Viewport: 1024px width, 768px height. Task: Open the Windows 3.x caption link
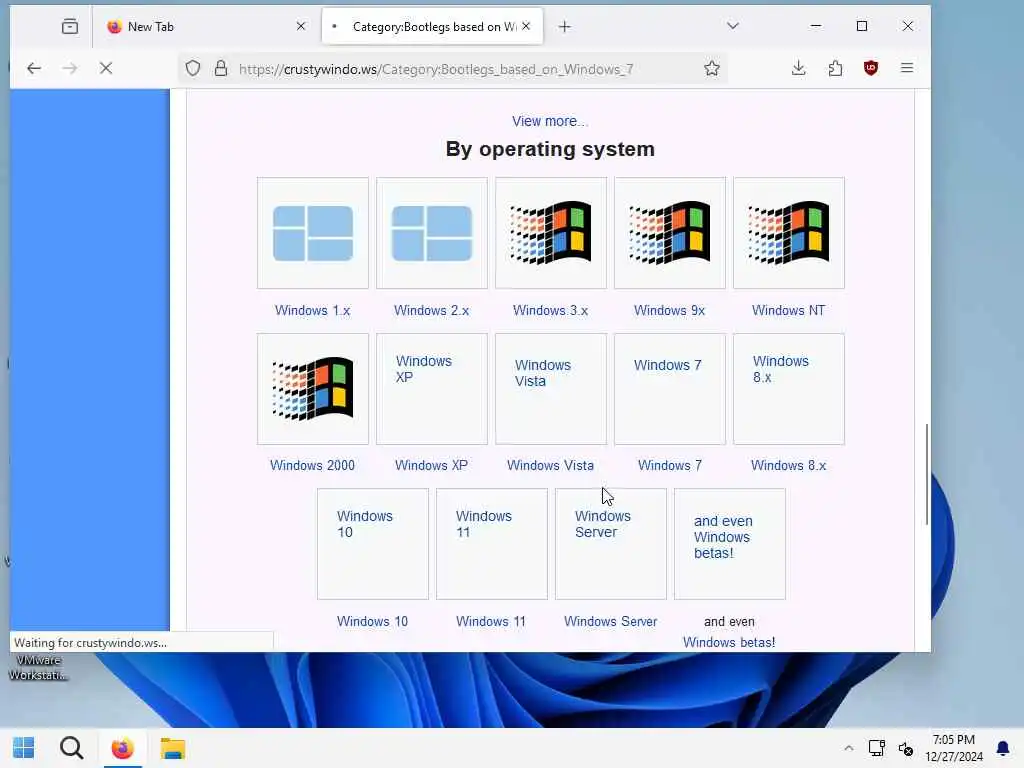coord(551,310)
